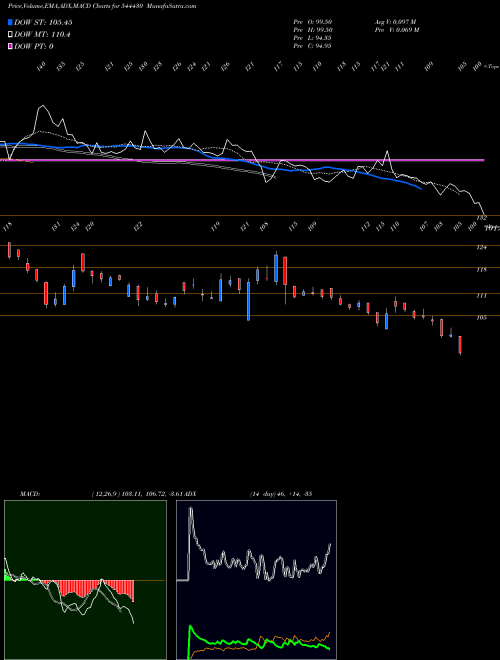Image resolution: width=500 pixels, height=660 pixels.
Task: Open the MACD indicator chart panel
Action: [85, 580]
